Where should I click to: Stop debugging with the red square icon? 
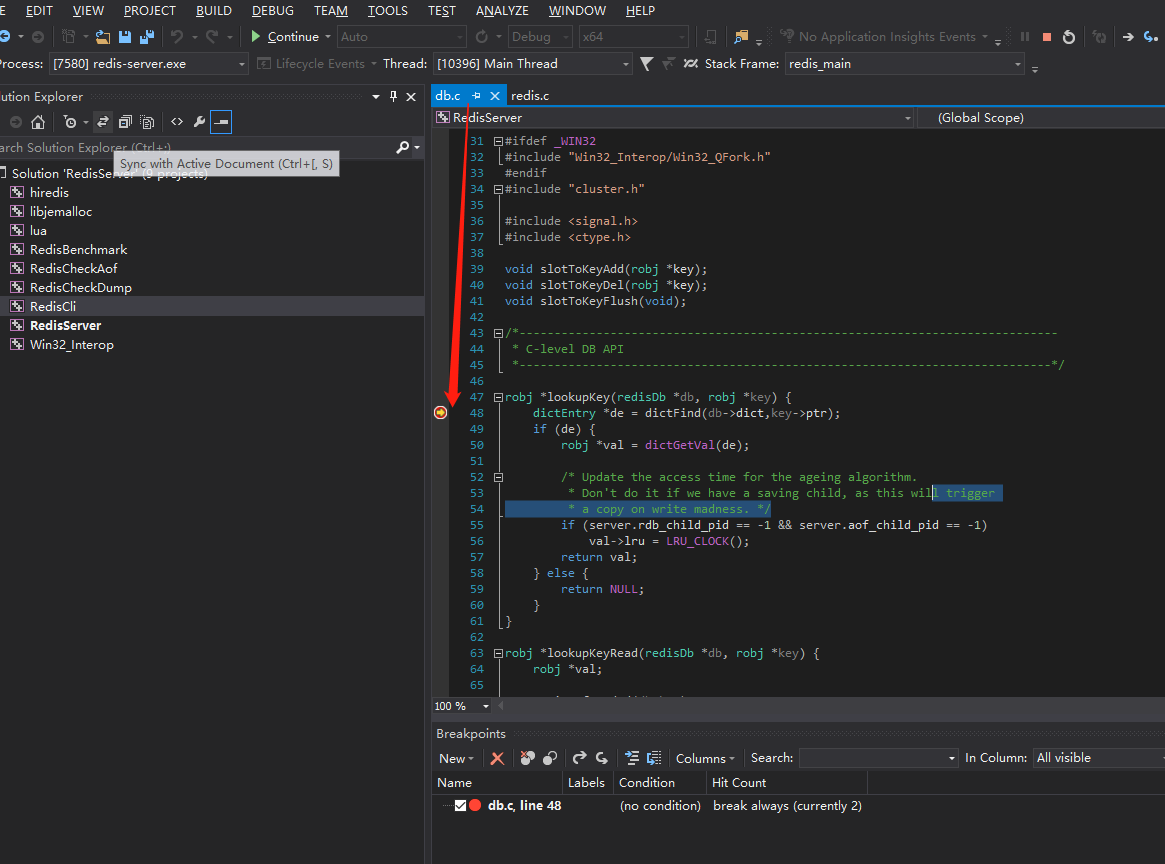pyautogui.click(x=1046, y=36)
